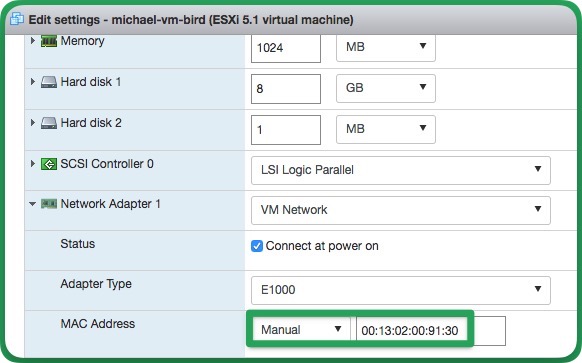Click the Hard disk 1 drive icon
This screenshot has width=582, height=363.
point(49,82)
